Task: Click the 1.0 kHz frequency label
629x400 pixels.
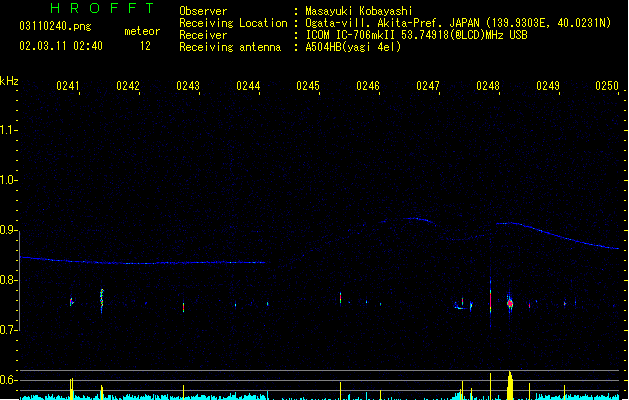Action: pos(8,180)
